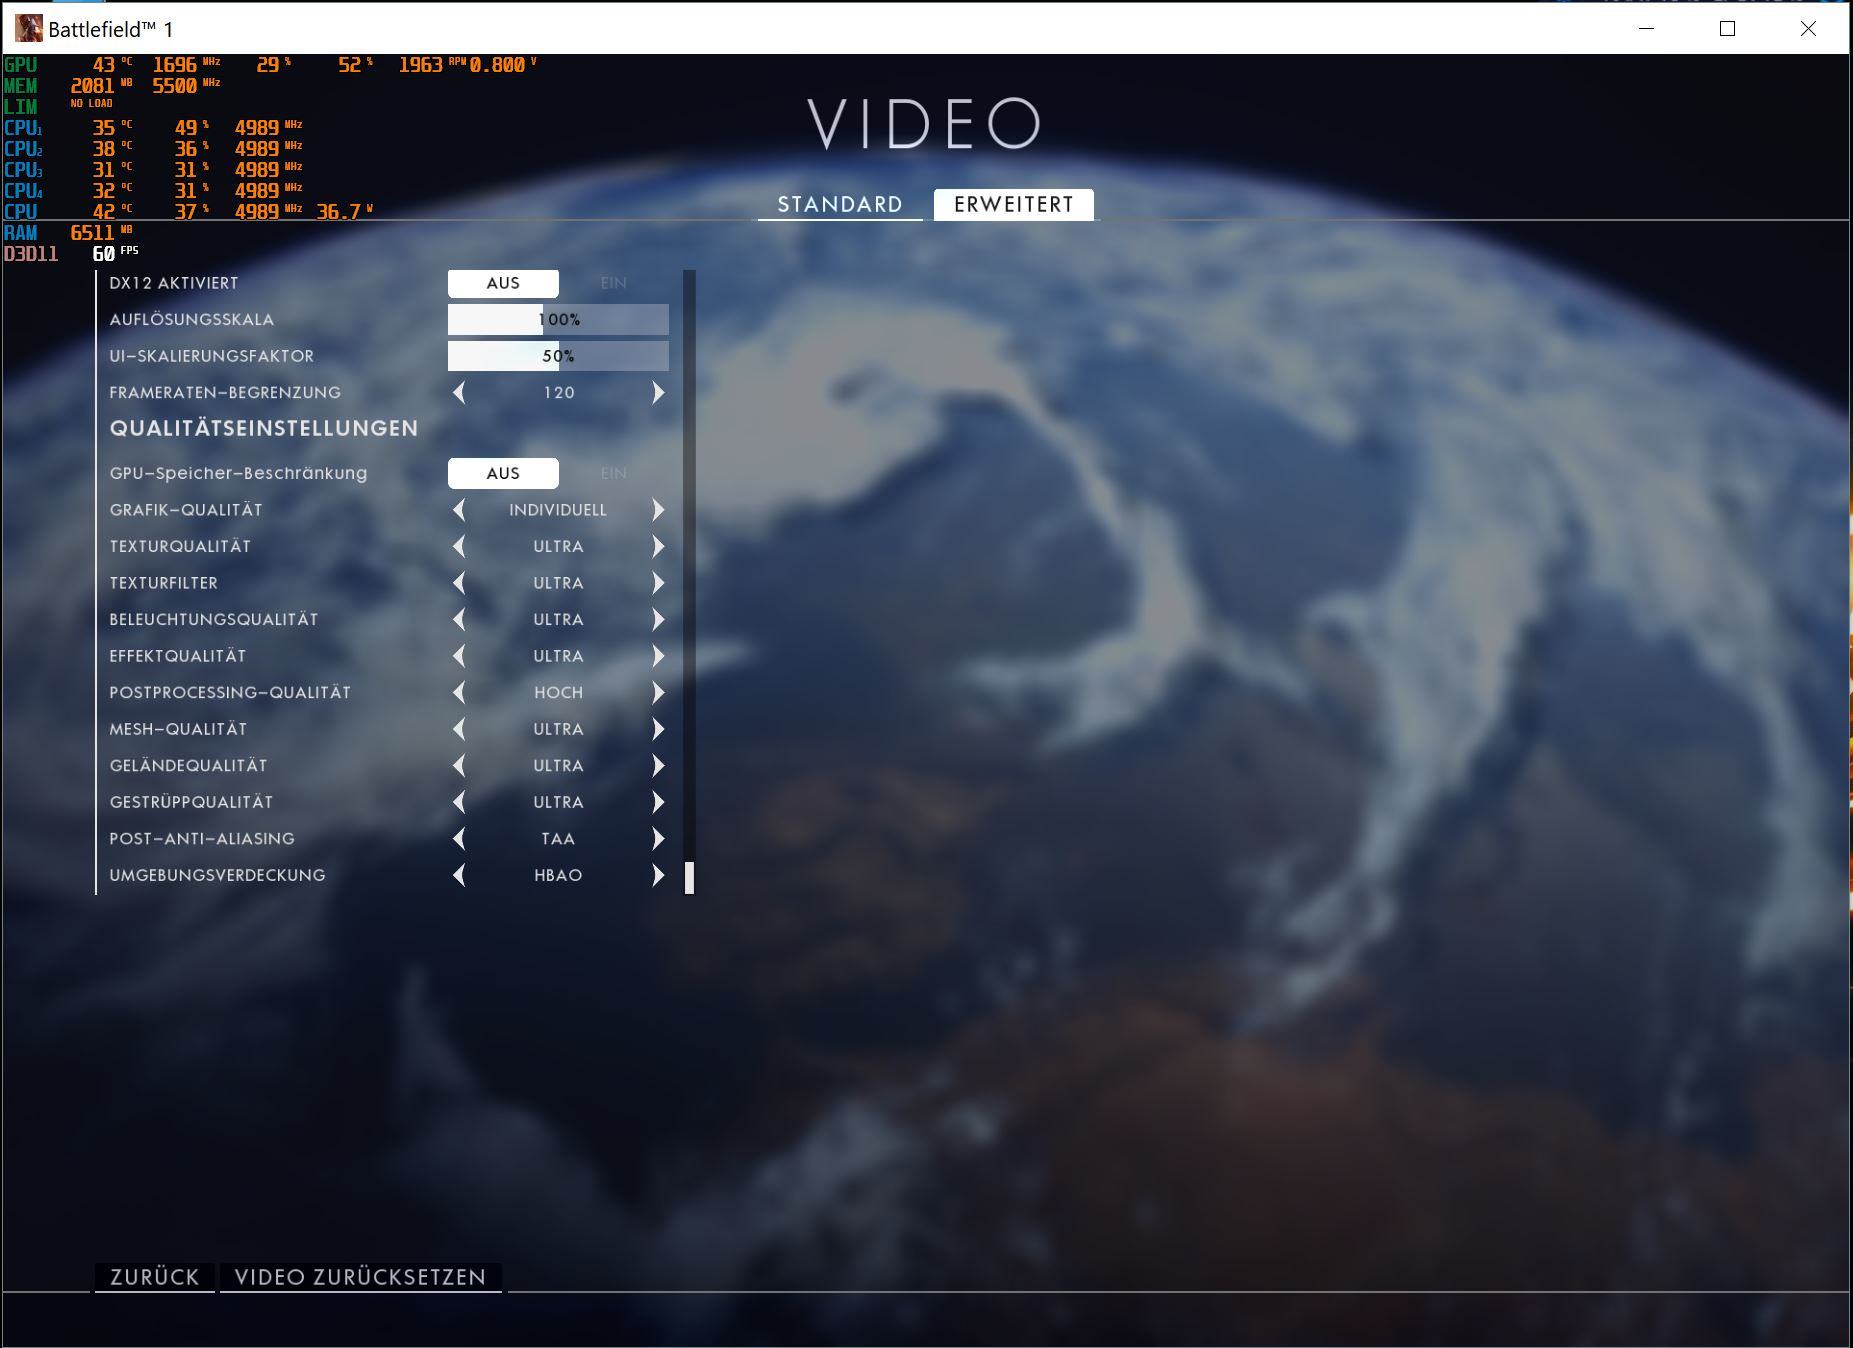Lower Texturfilter setting with left arrow
Viewport: 1853px width, 1348px height.
point(459,583)
